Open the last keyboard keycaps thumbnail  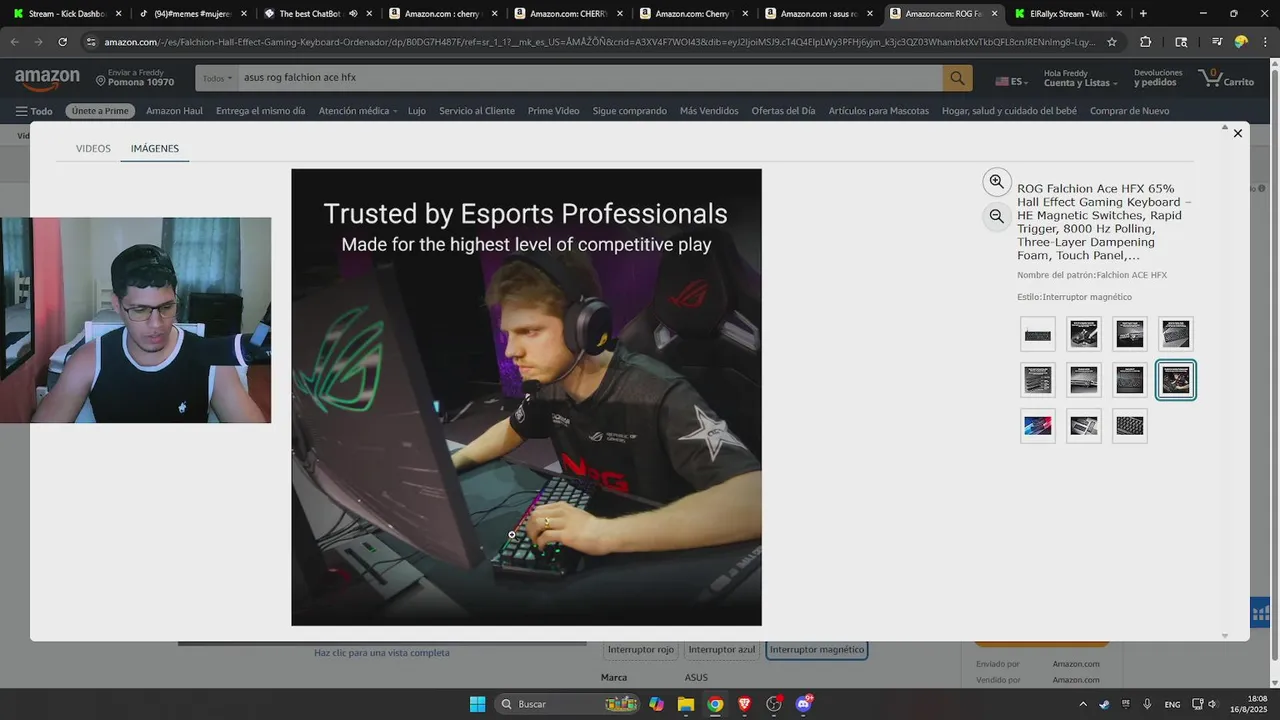point(1130,426)
